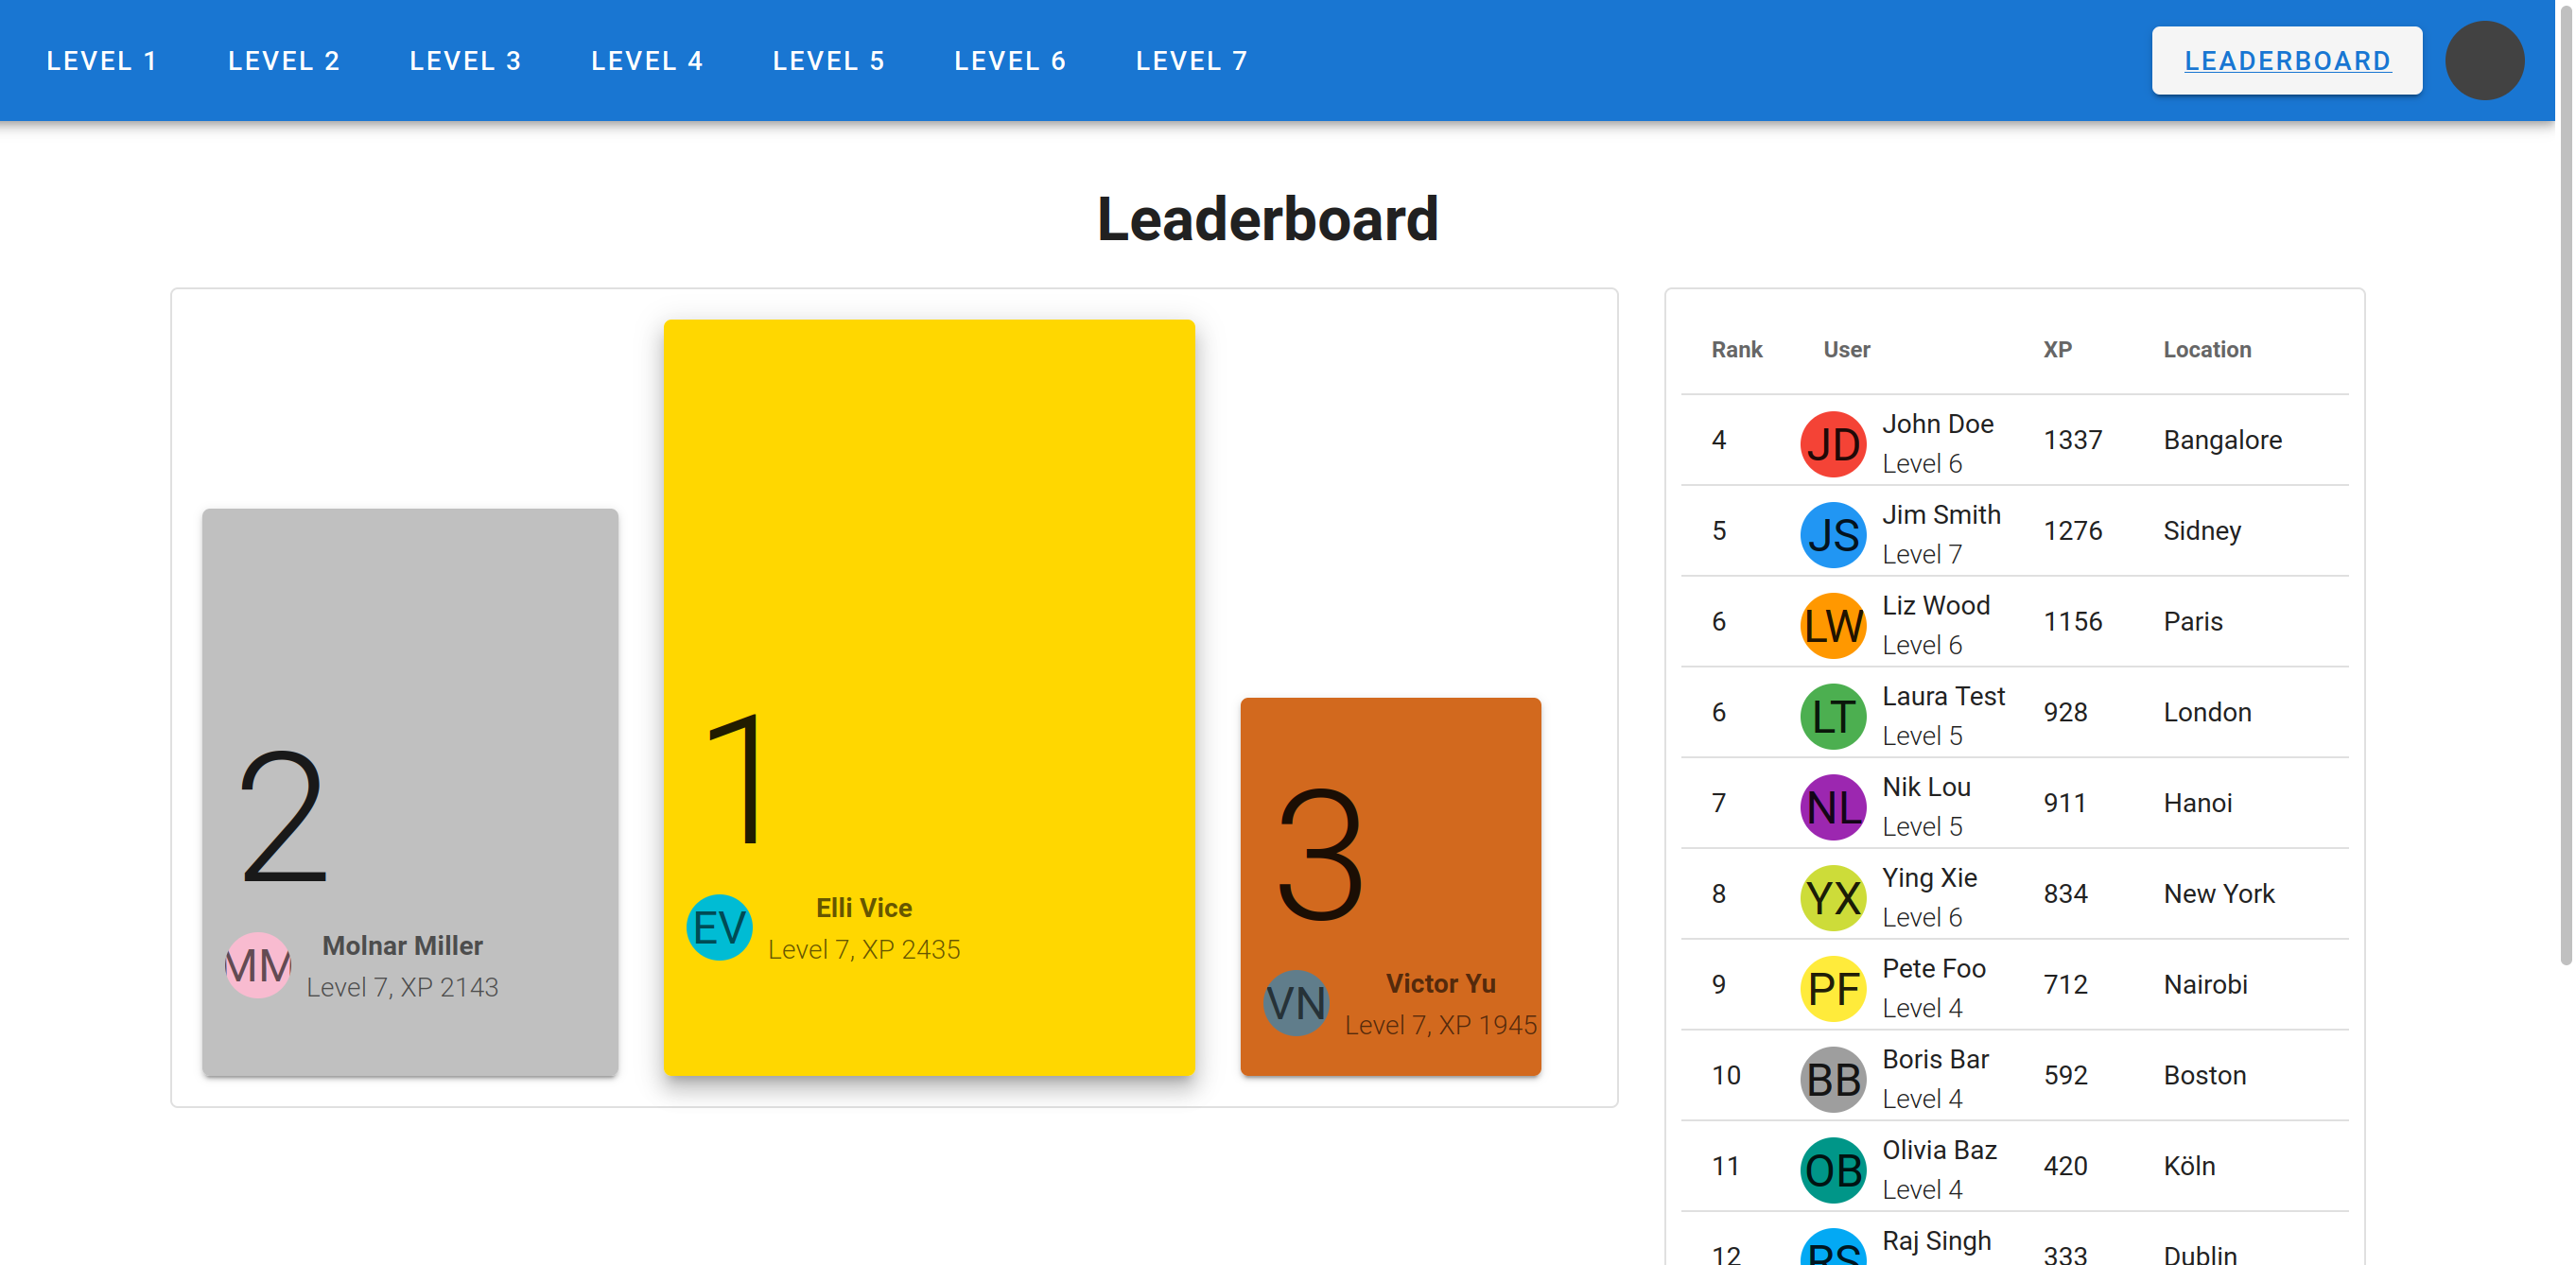Go to Level 1 in navigation
This screenshot has width=2576, height=1265.
click(x=102, y=60)
